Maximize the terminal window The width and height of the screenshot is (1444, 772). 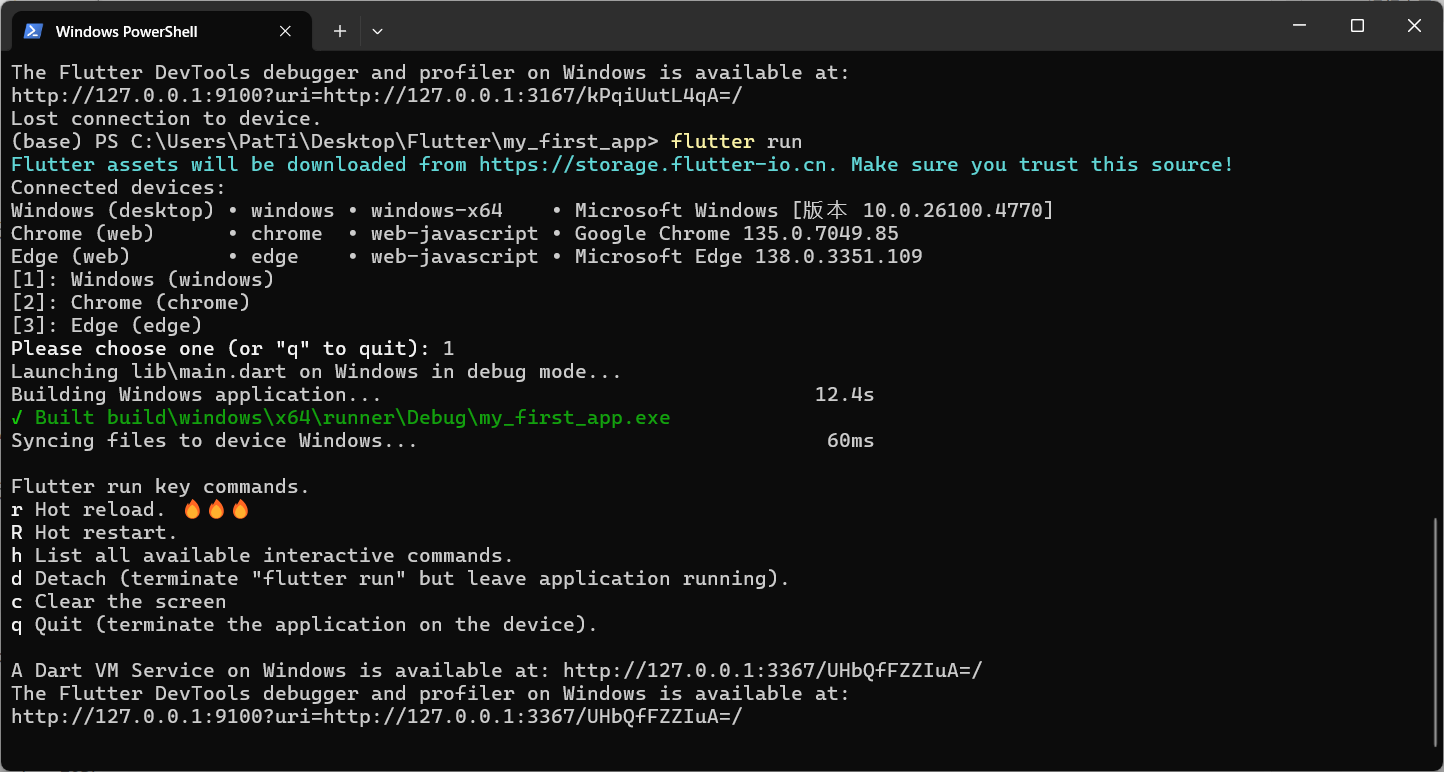tap(1357, 26)
